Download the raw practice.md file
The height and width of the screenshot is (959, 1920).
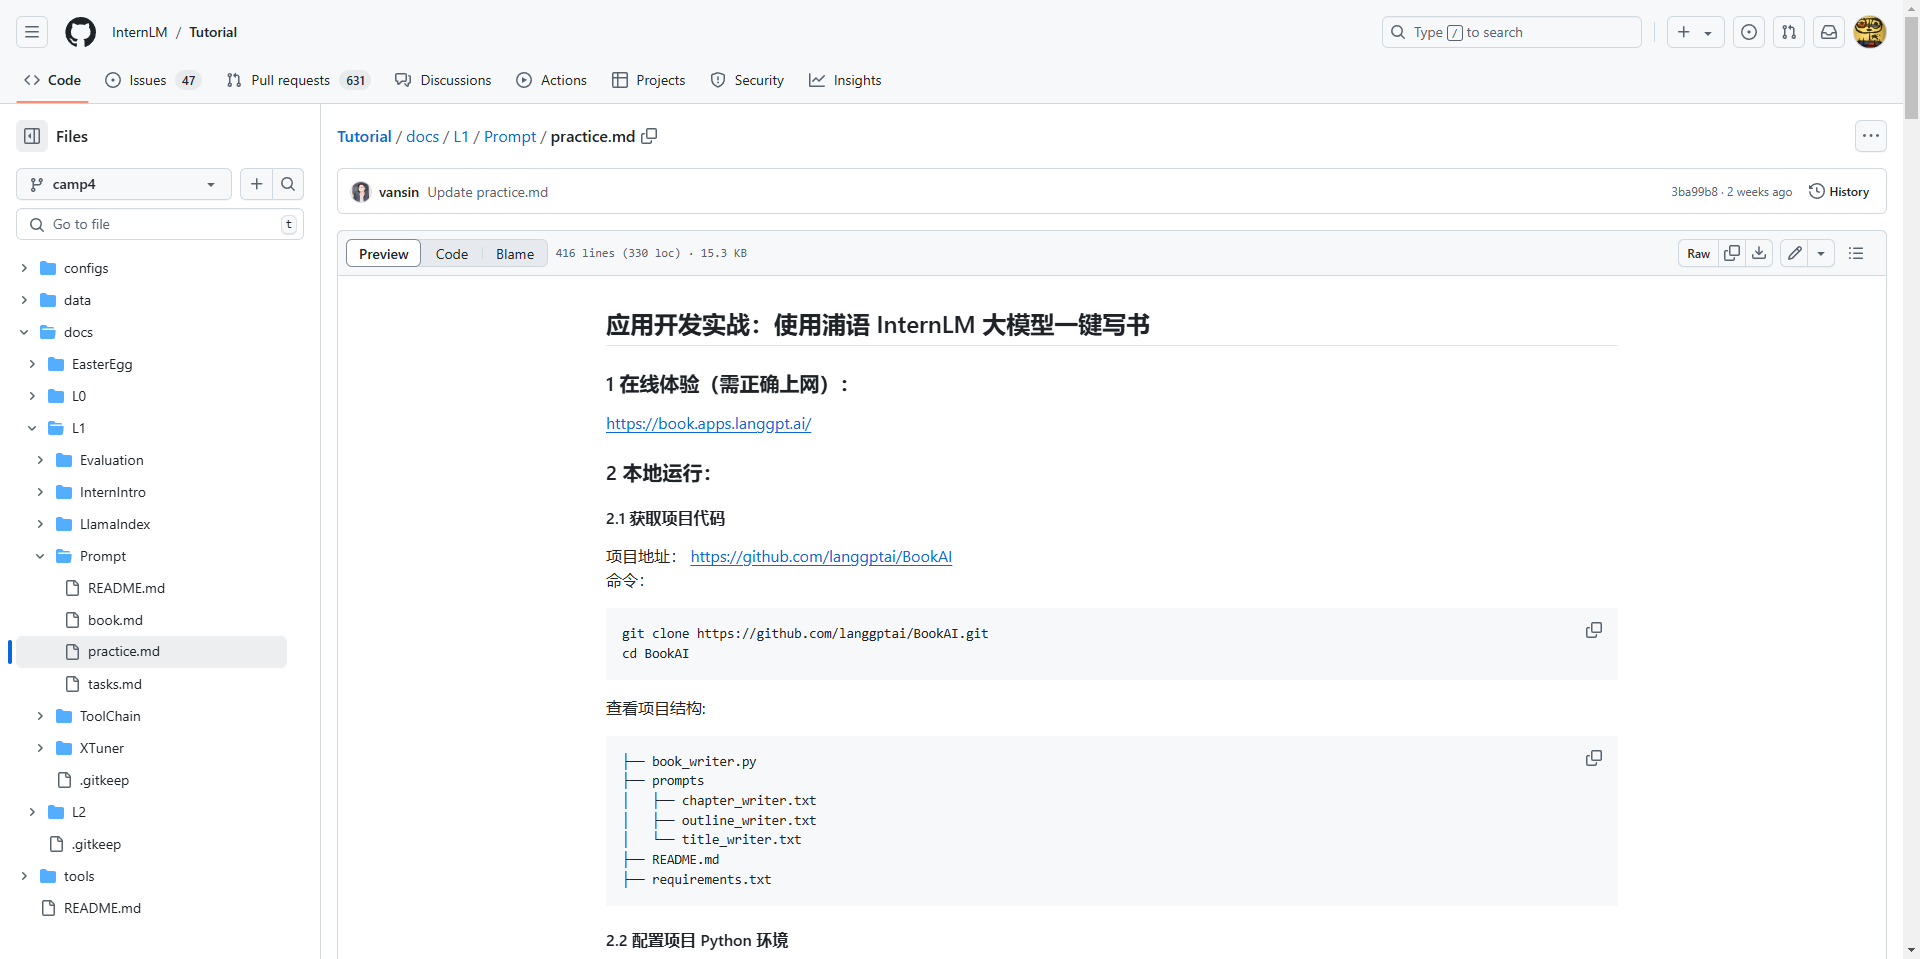1759,253
